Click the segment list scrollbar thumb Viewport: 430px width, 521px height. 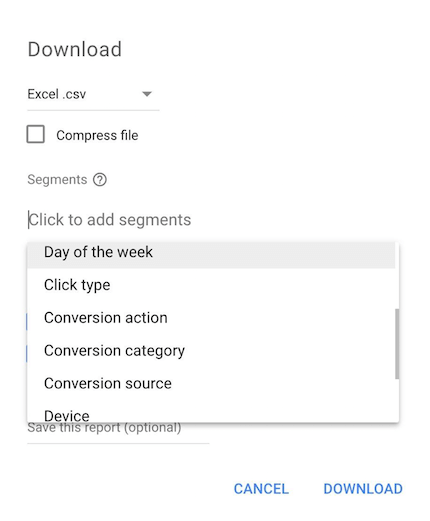coord(397,344)
